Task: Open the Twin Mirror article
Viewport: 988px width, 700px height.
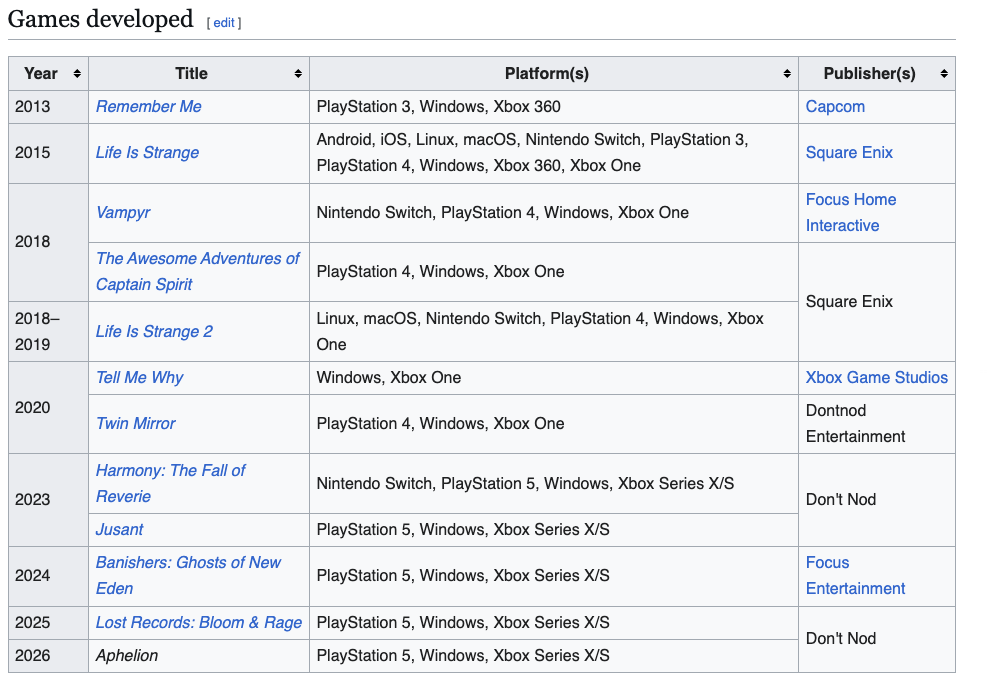Action: [135, 424]
